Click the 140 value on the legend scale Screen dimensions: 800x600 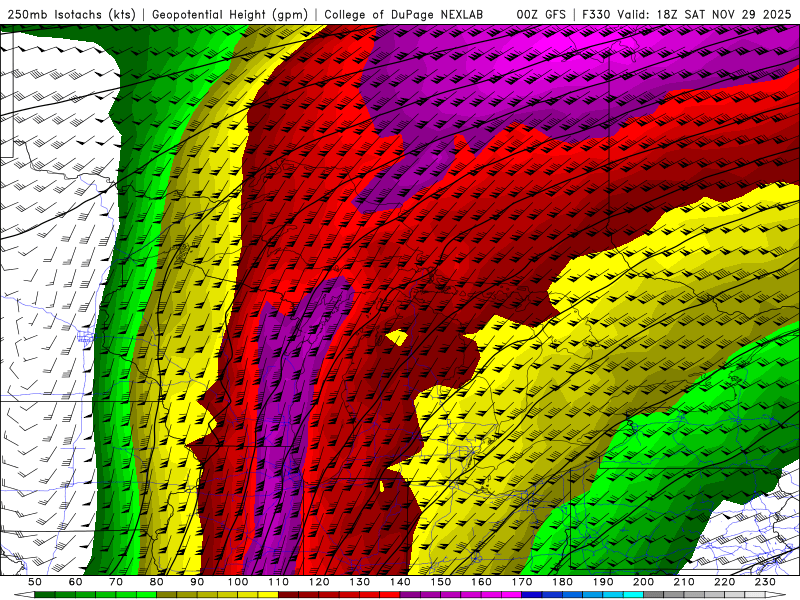point(400,582)
